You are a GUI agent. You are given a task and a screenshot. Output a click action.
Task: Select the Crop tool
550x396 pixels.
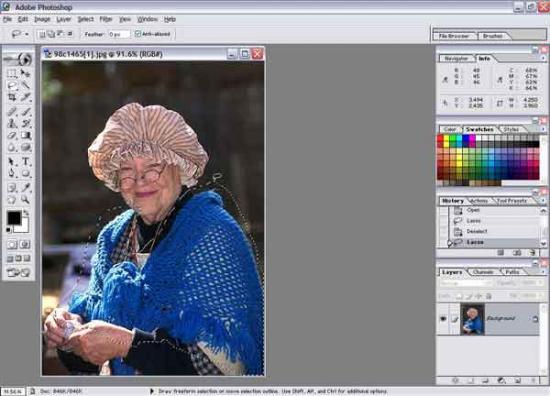click(12, 98)
